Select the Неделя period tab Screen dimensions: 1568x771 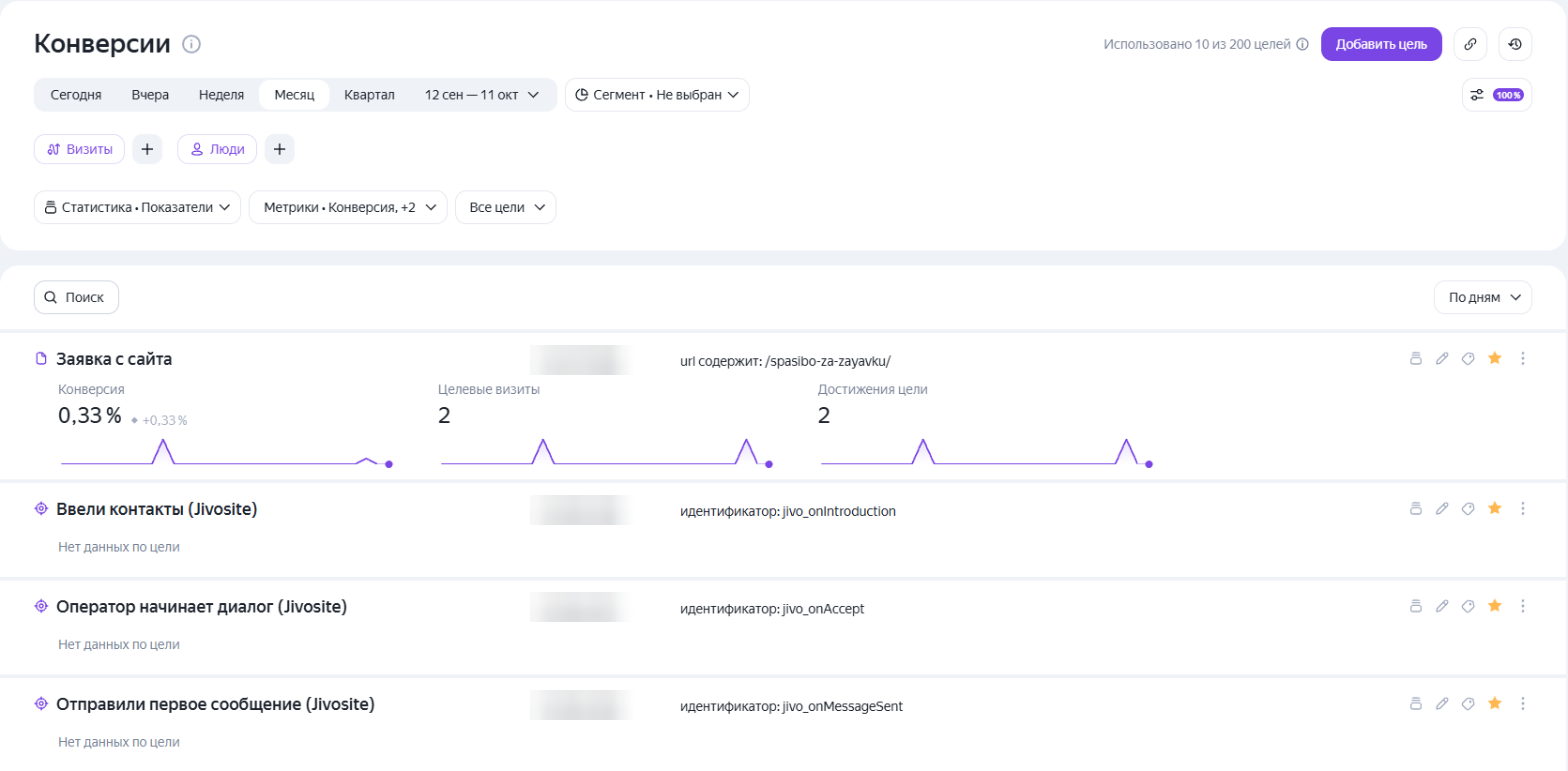[221, 95]
